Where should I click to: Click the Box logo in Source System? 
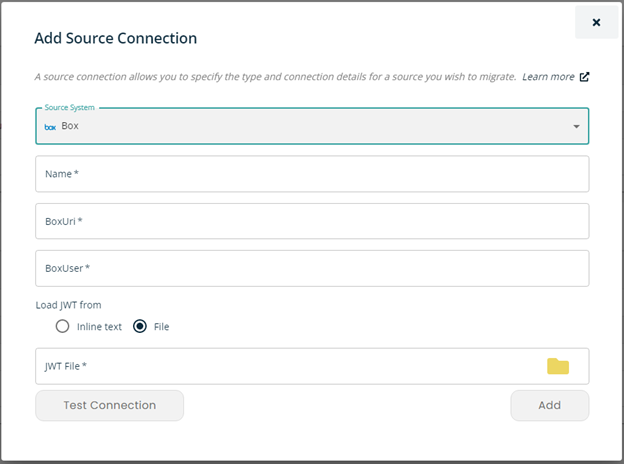pyautogui.click(x=50, y=127)
